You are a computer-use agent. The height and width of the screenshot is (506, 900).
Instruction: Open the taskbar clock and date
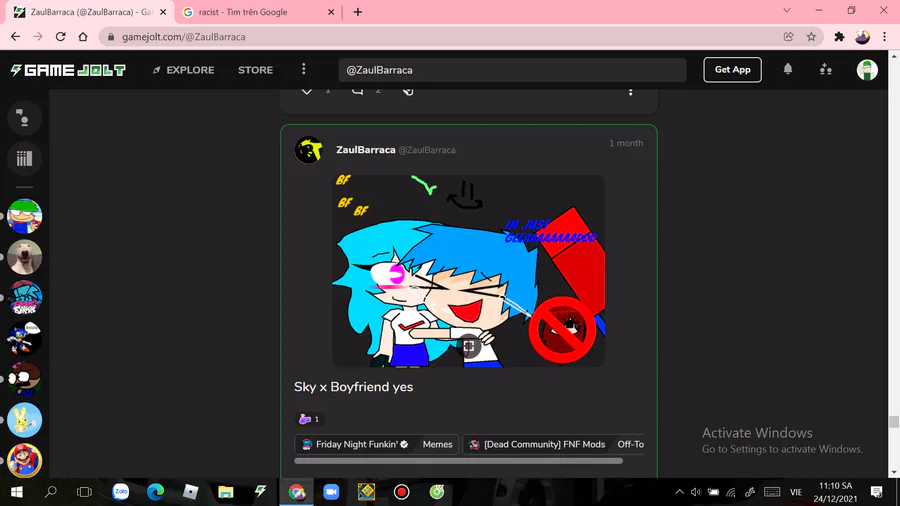point(835,492)
